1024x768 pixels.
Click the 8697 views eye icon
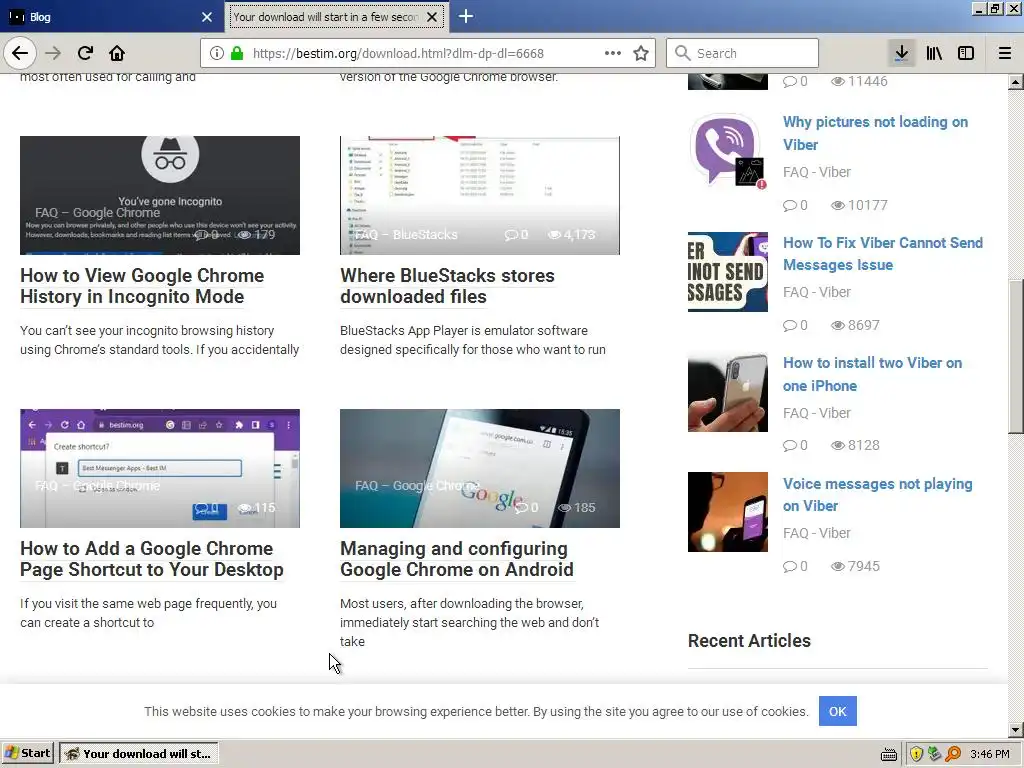pos(838,325)
